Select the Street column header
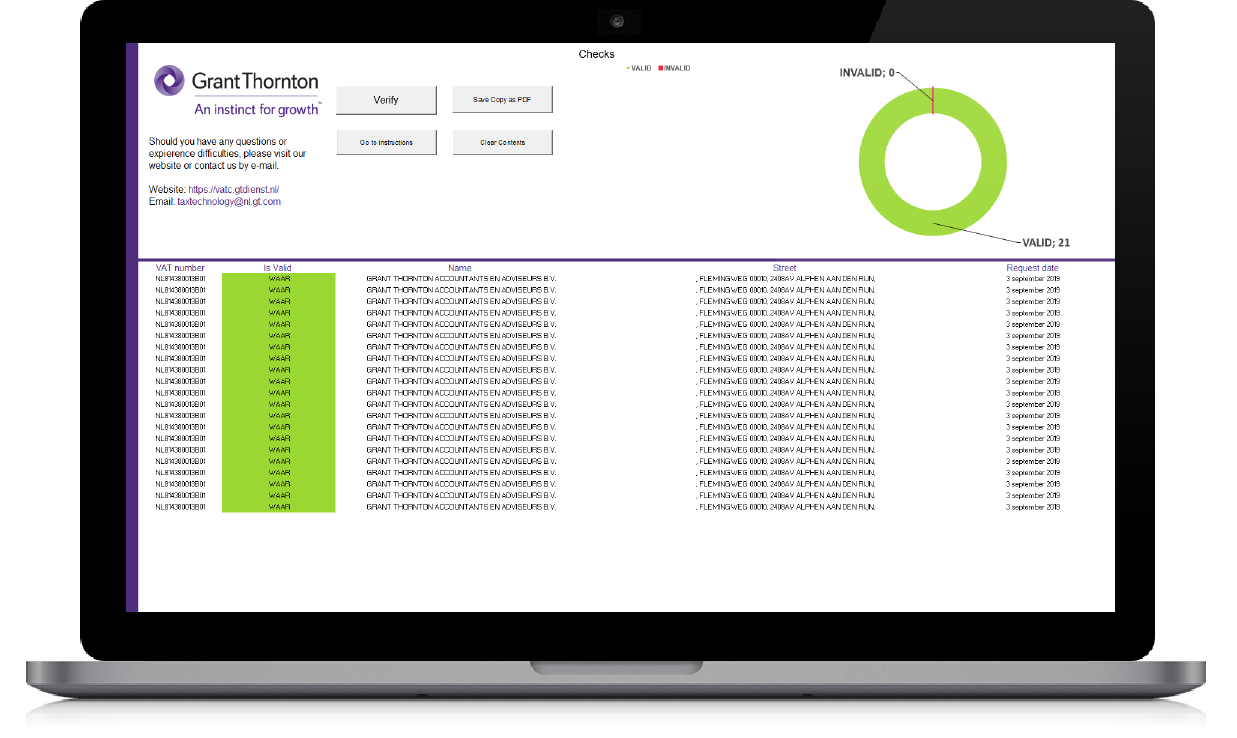1237x738 pixels. 784,268
